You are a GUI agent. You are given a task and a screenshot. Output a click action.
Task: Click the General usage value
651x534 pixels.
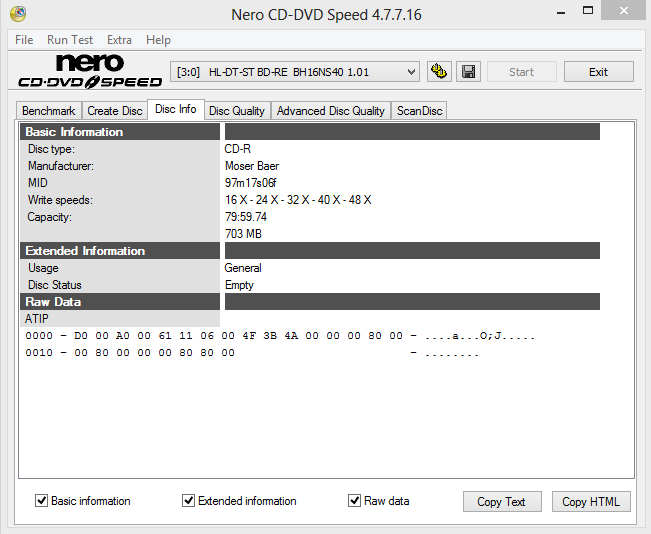(x=243, y=268)
